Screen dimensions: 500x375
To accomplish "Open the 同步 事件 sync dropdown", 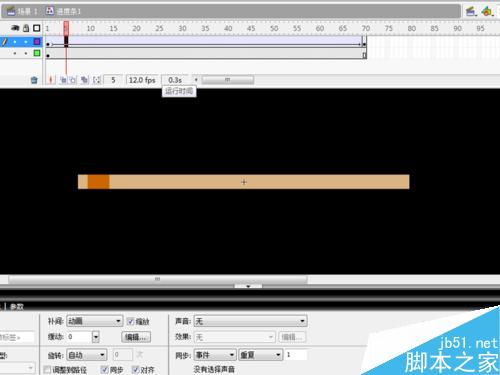I will [215, 355].
